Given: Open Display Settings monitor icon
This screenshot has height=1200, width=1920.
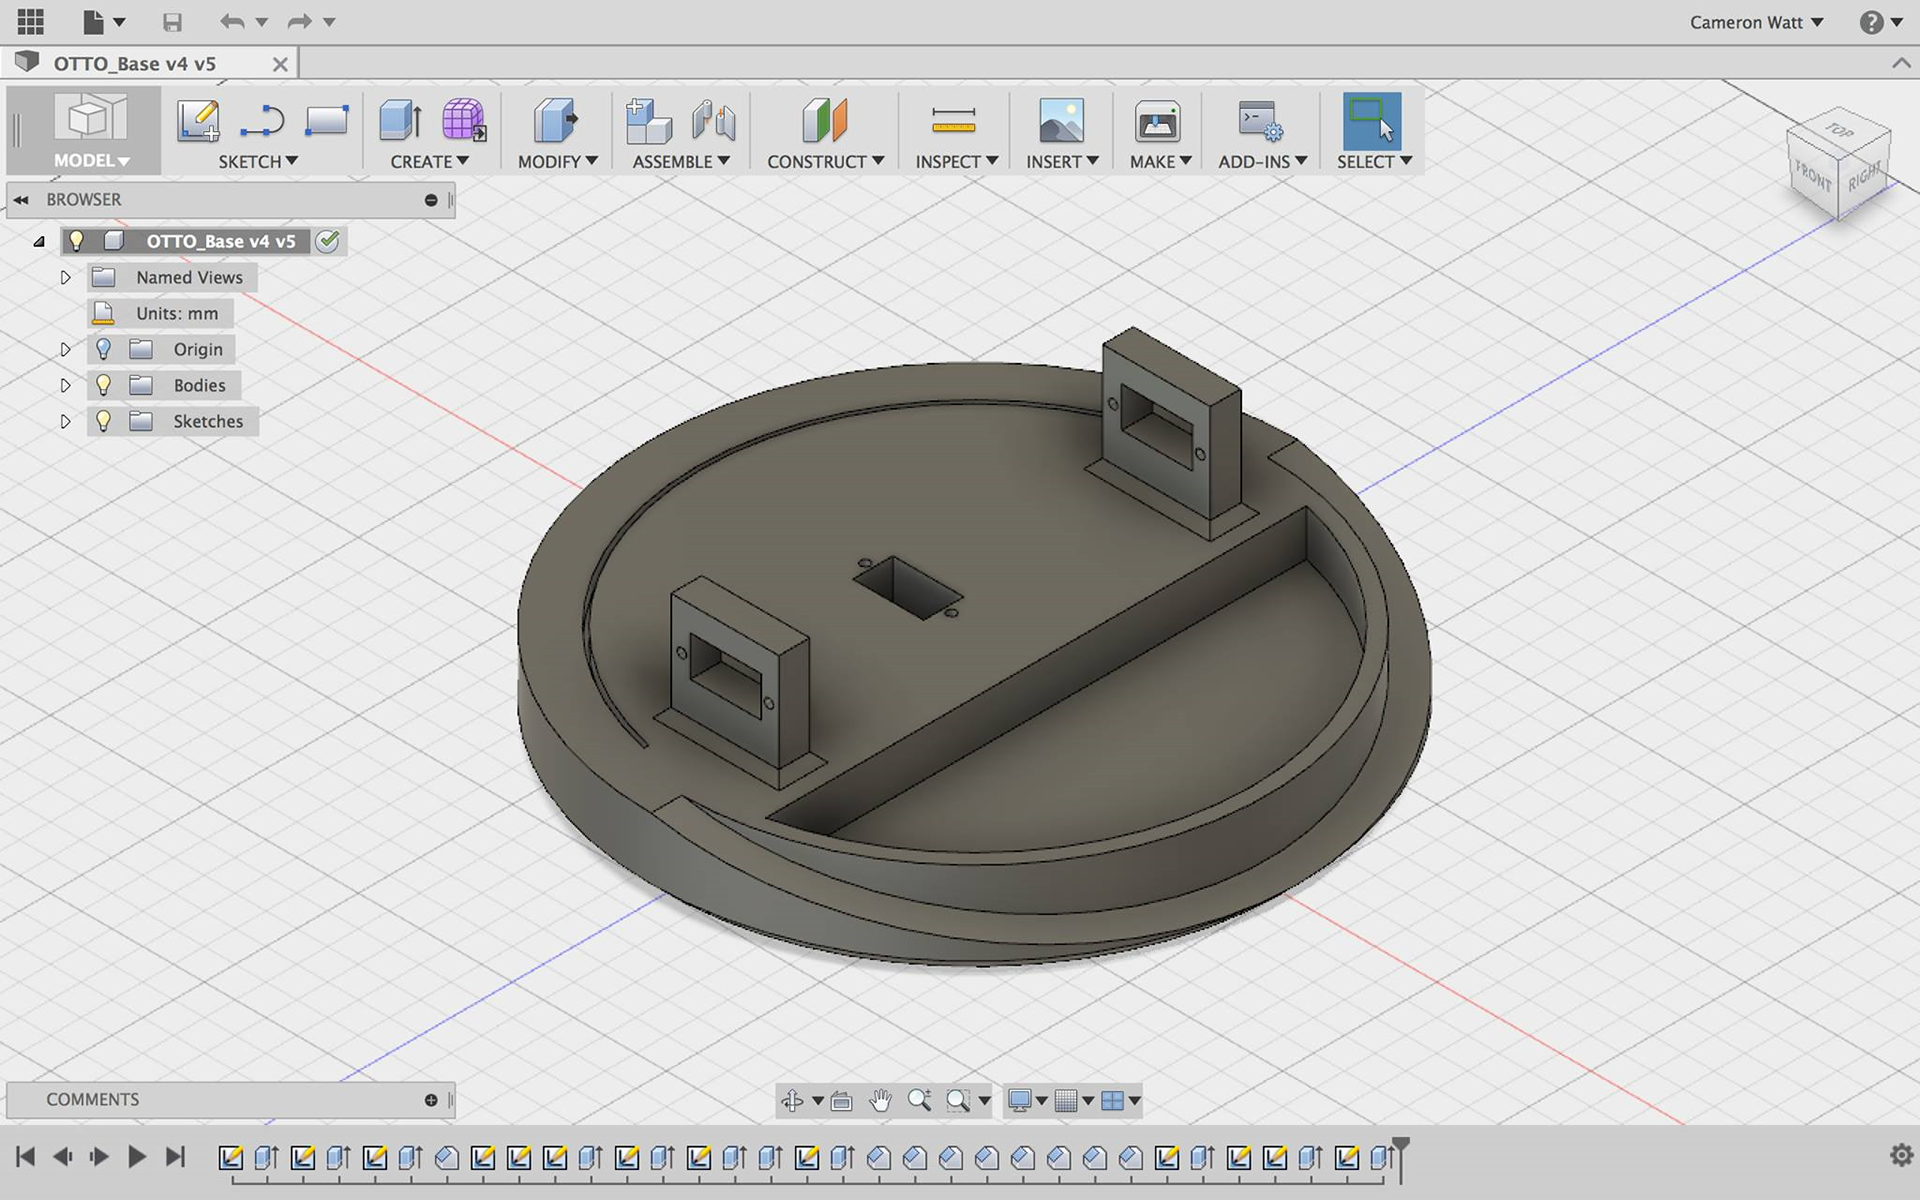Looking at the screenshot, I should pyautogui.click(x=1019, y=1101).
